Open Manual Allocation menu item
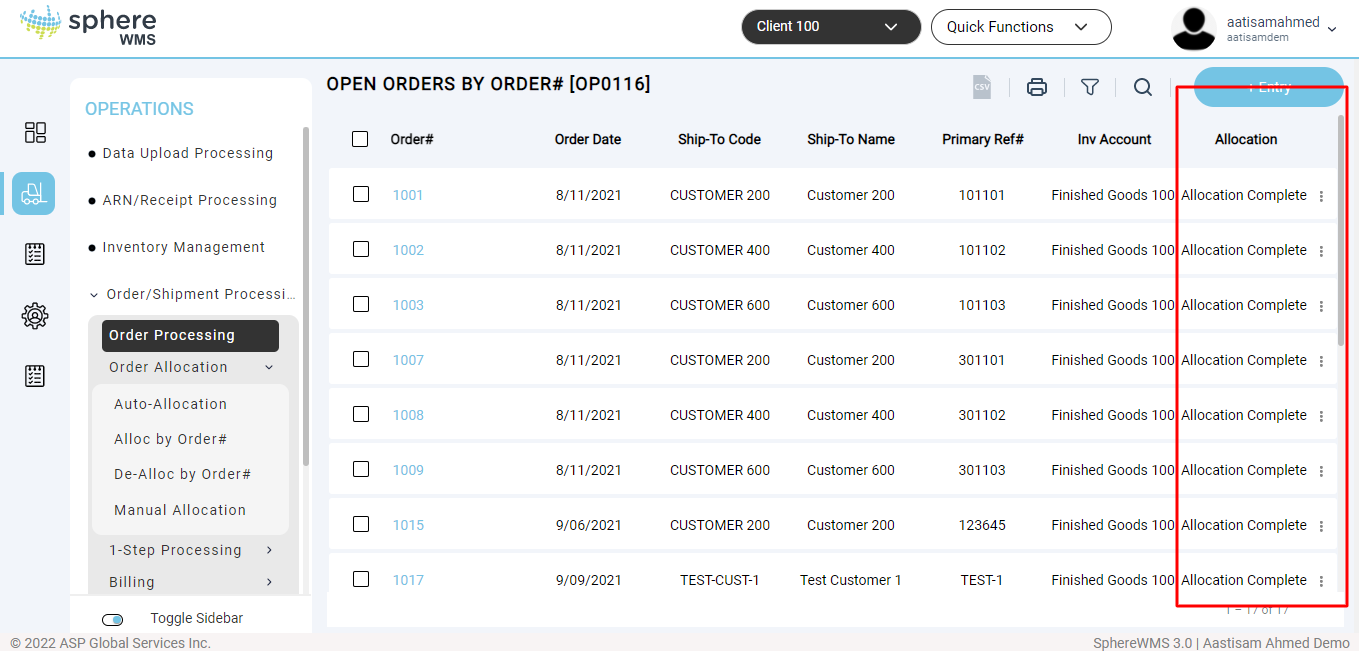The width and height of the screenshot is (1359, 651). click(180, 510)
